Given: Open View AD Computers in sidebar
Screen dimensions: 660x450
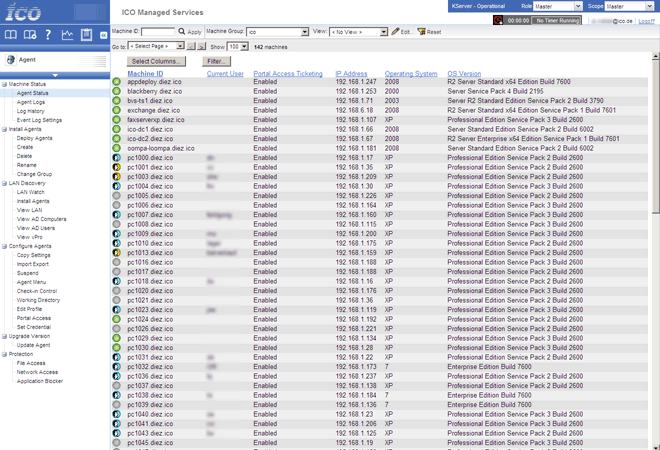Looking at the screenshot, I should tap(41, 219).
